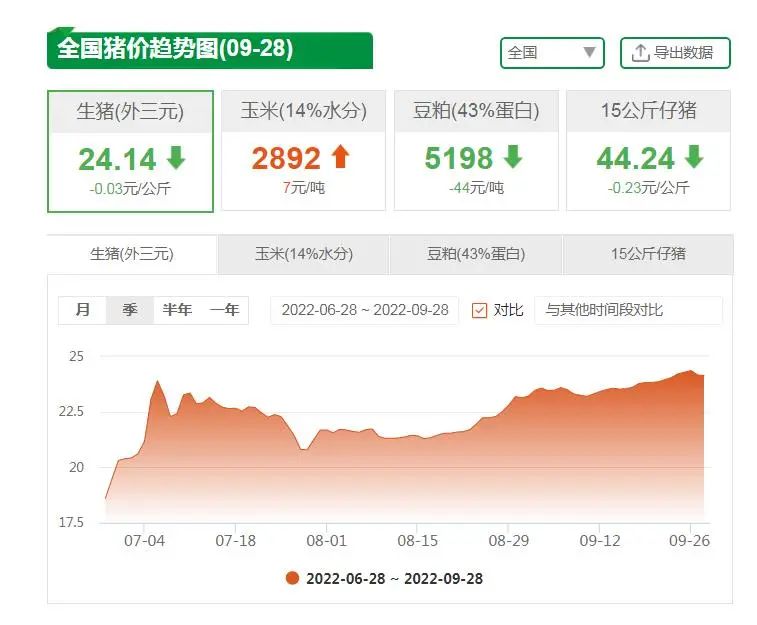The image size is (757, 625).
Task: Click the 22.5 y-axis label
Action: coord(71,411)
